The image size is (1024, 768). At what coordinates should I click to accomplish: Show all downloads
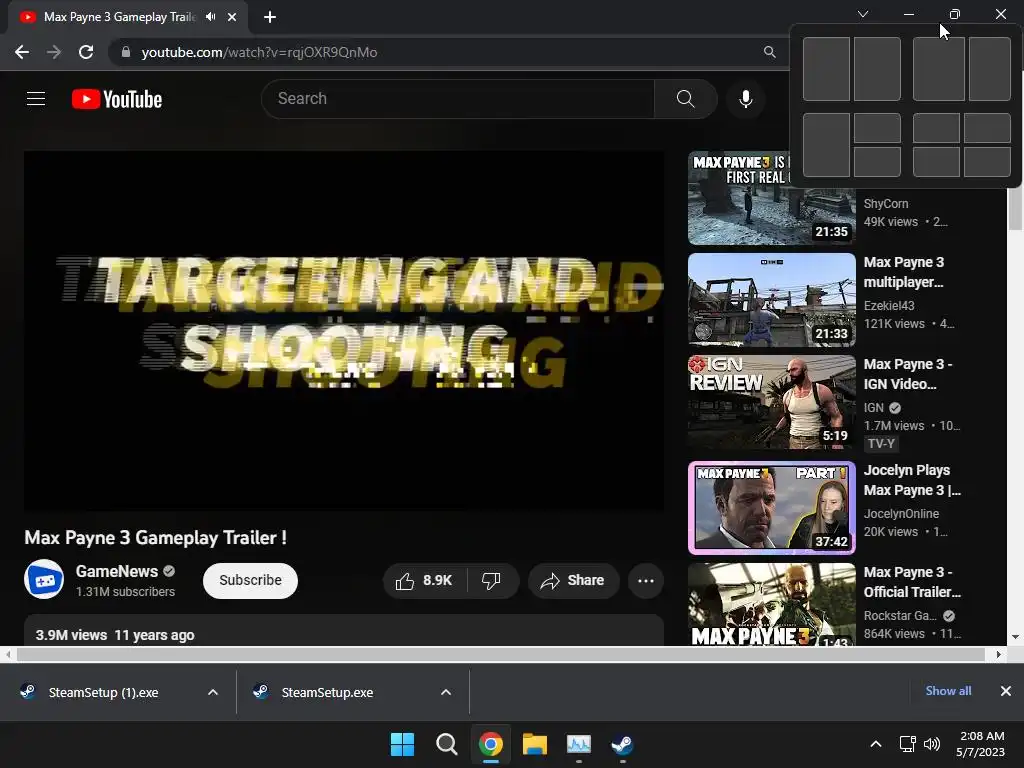tap(948, 691)
